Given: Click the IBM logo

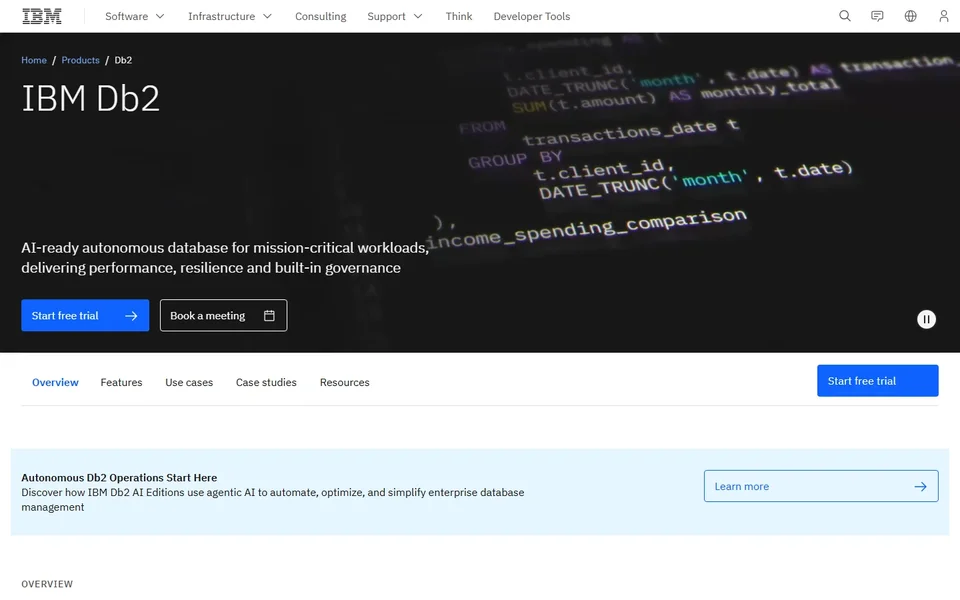Looking at the screenshot, I should tap(42, 17).
